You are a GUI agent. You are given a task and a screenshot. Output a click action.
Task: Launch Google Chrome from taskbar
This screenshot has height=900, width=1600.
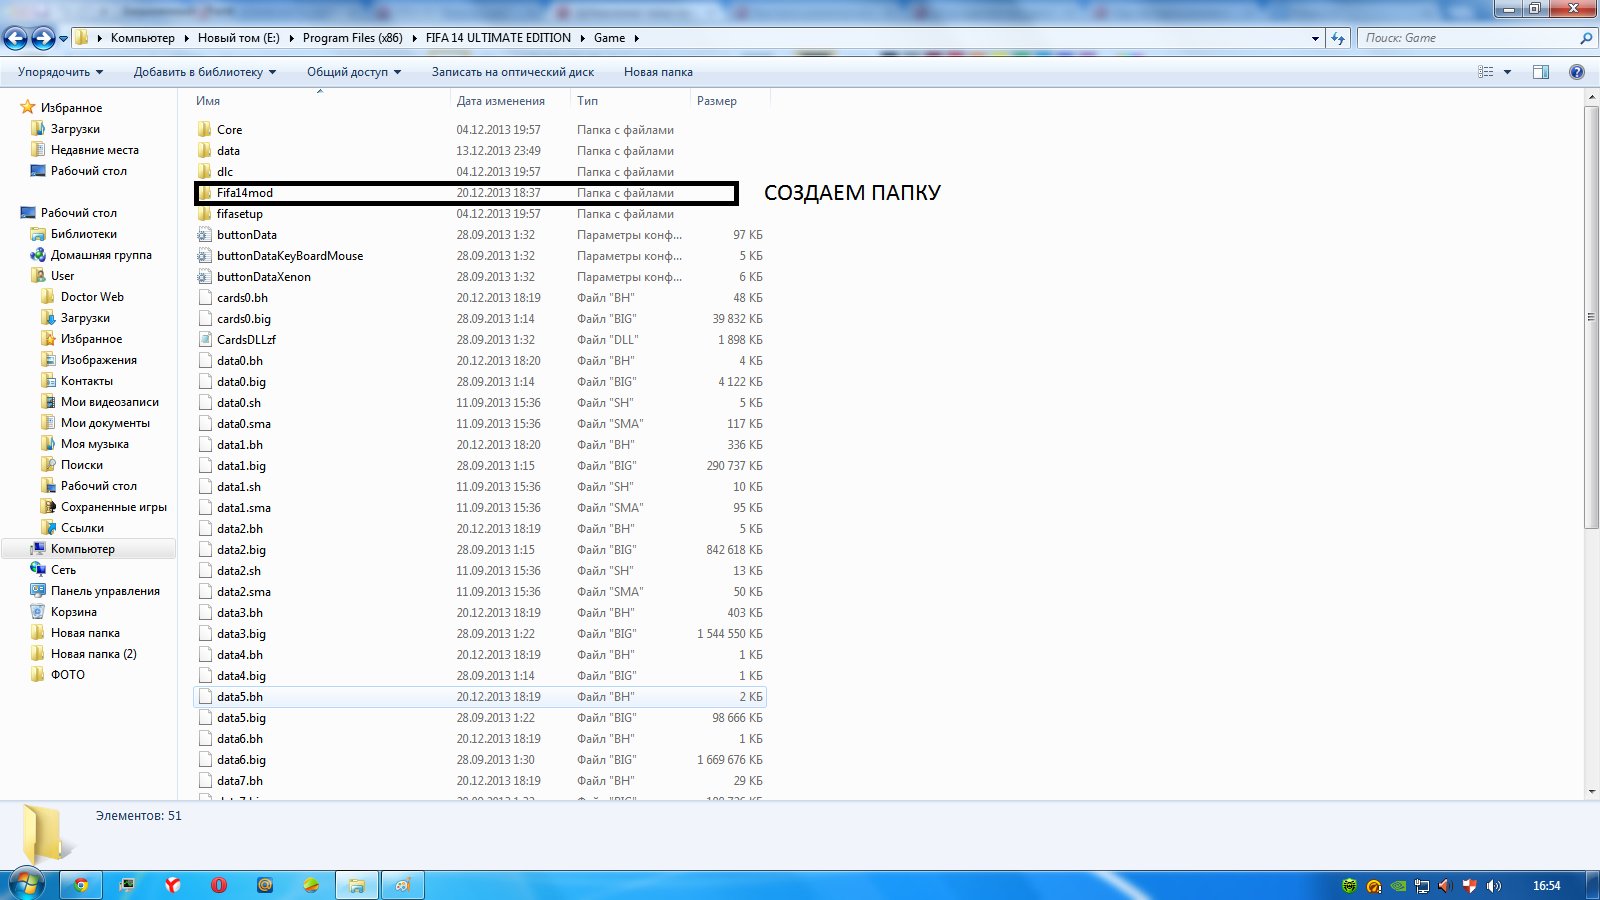click(x=81, y=885)
